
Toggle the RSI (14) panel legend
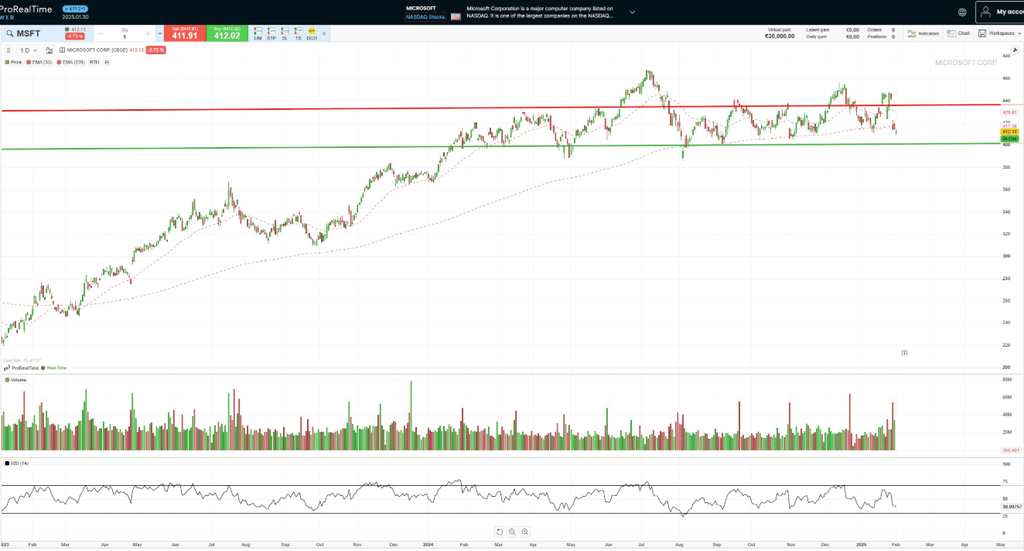[x=17, y=464]
